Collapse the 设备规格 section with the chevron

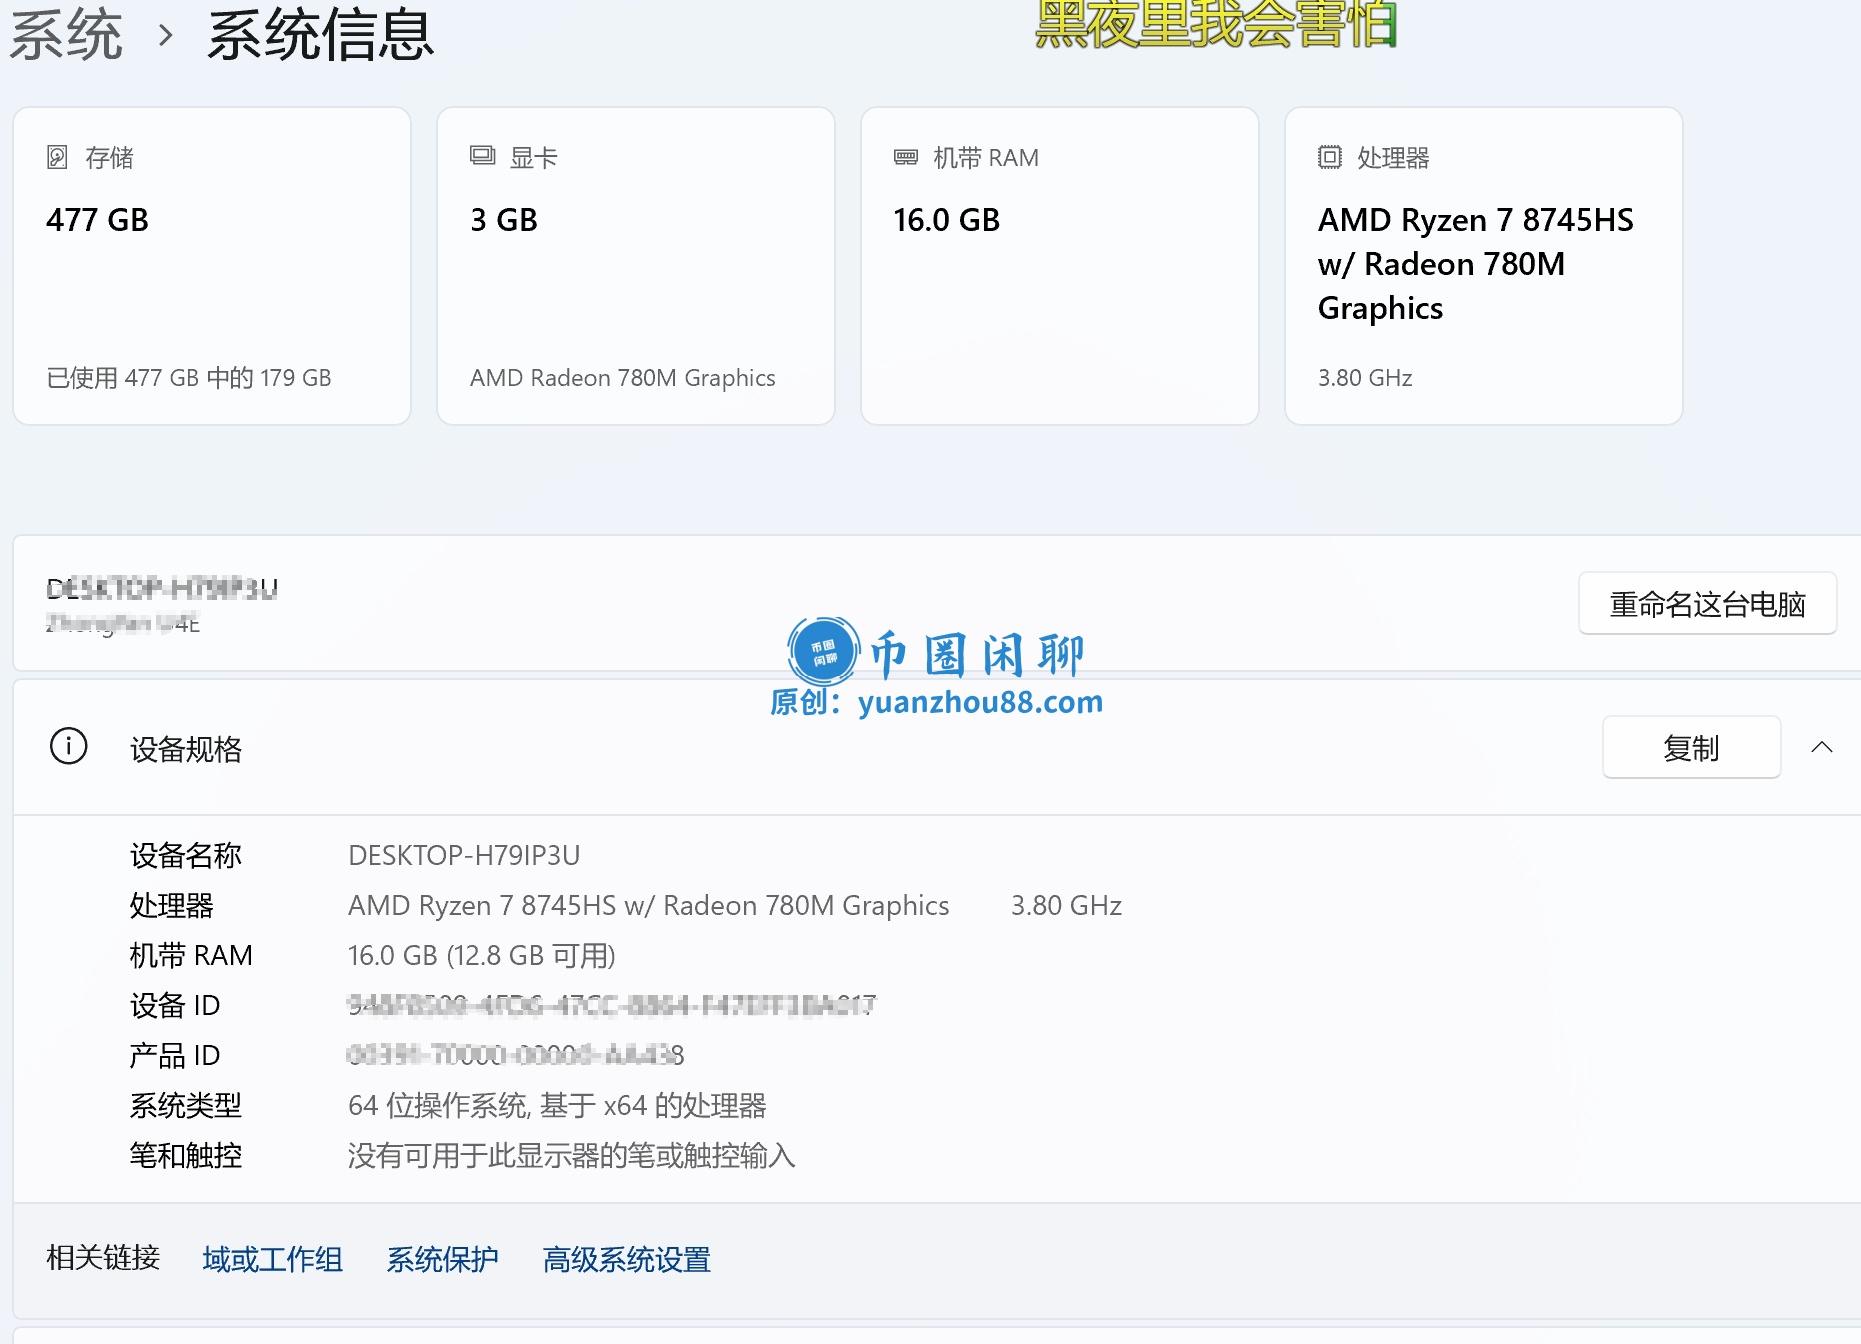[x=1821, y=747]
